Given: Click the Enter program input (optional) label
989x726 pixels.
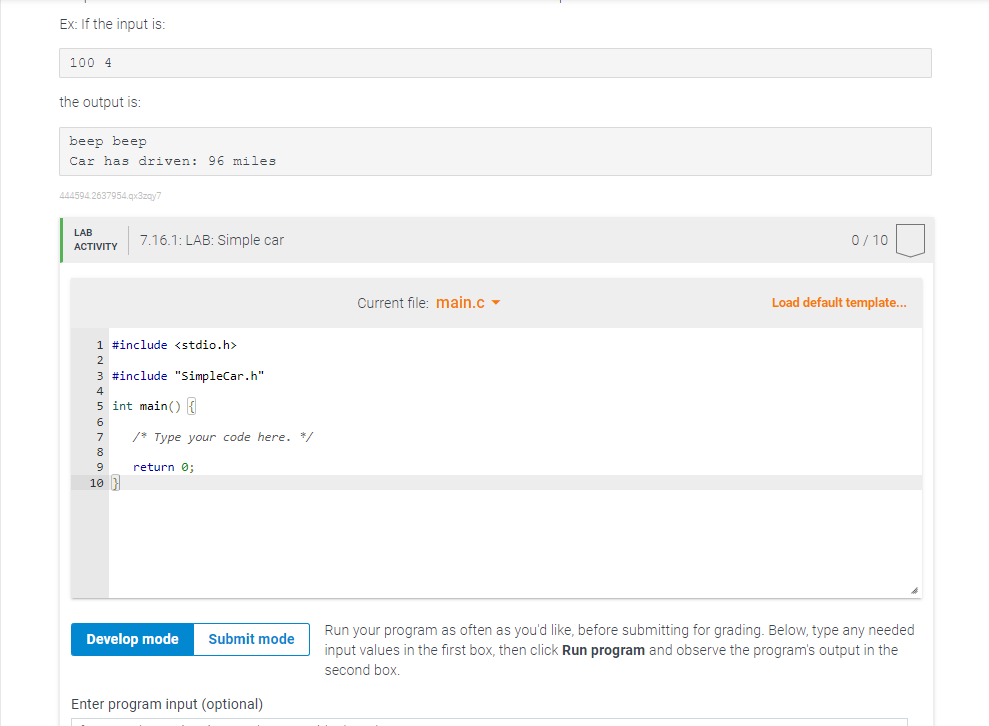Looking at the screenshot, I should pyautogui.click(x=167, y=704).
